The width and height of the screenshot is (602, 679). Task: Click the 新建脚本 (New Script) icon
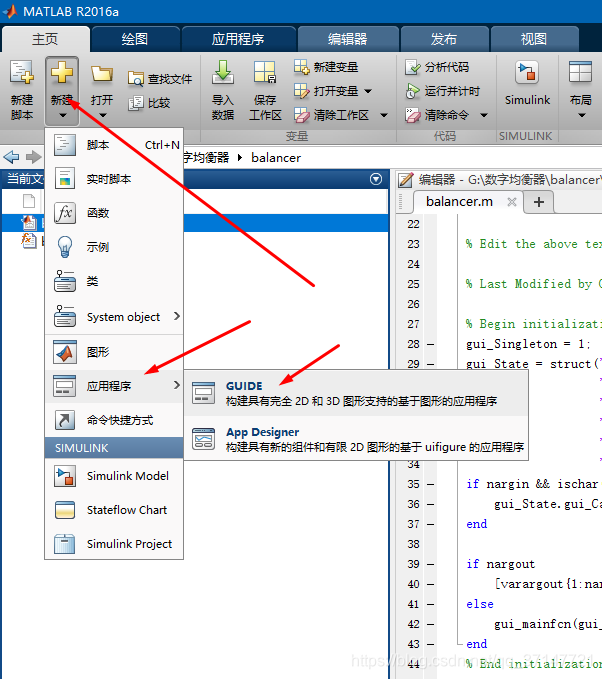point(22,73)
